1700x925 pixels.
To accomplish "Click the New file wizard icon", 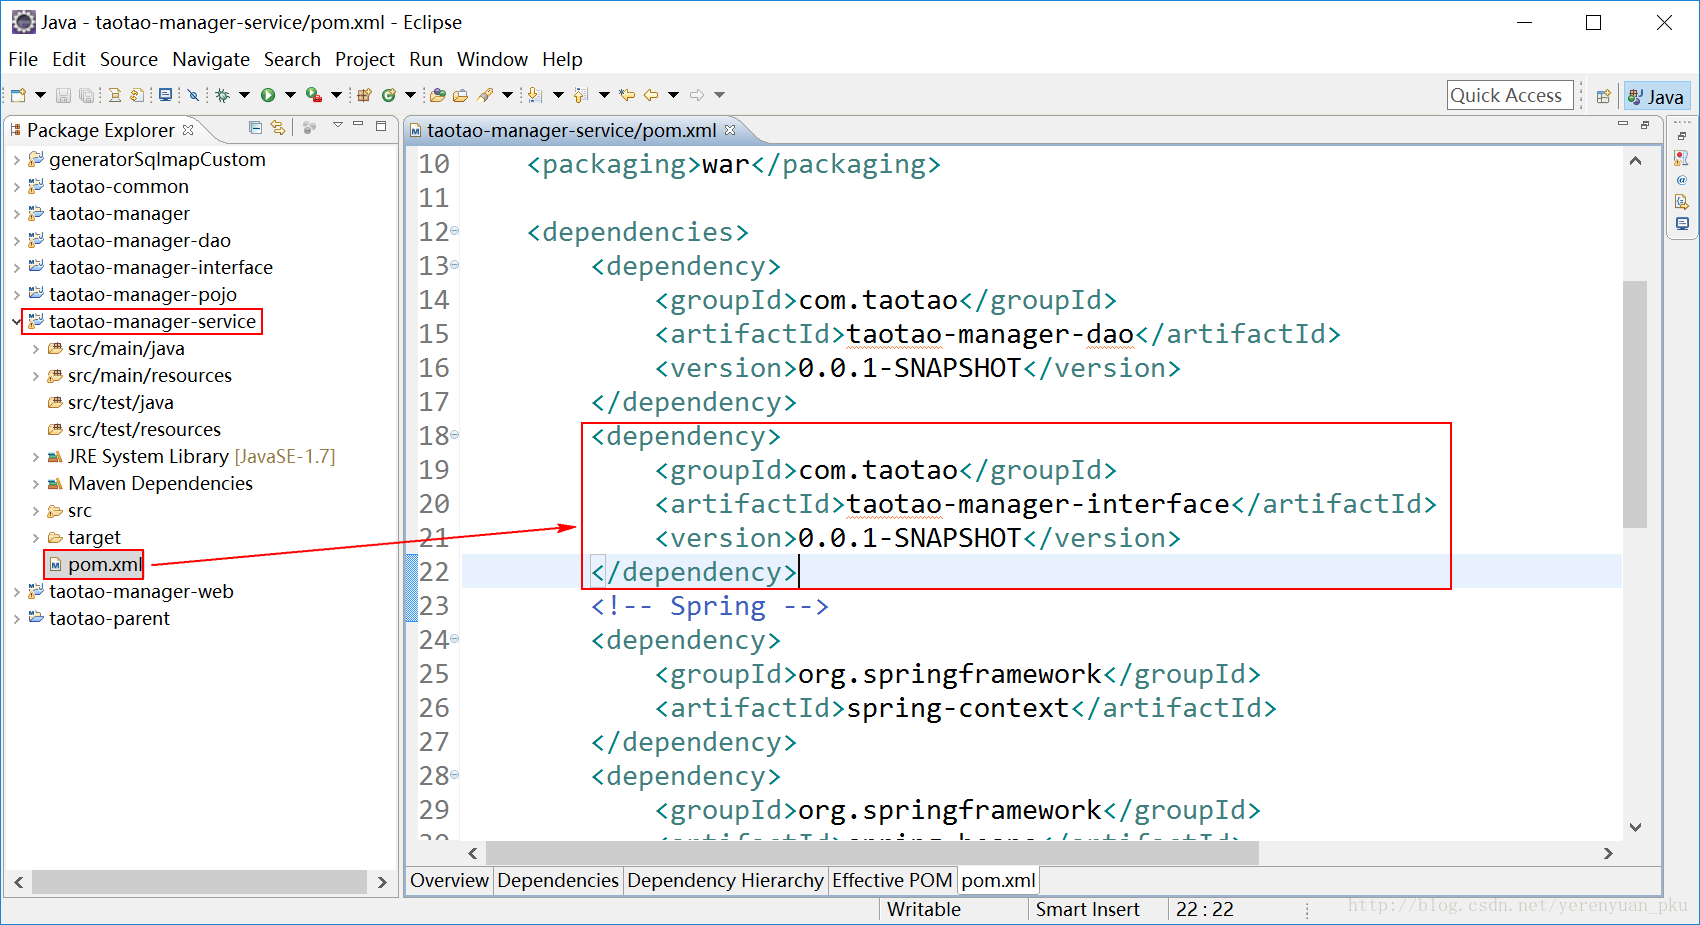I will [x=18, y=95].
